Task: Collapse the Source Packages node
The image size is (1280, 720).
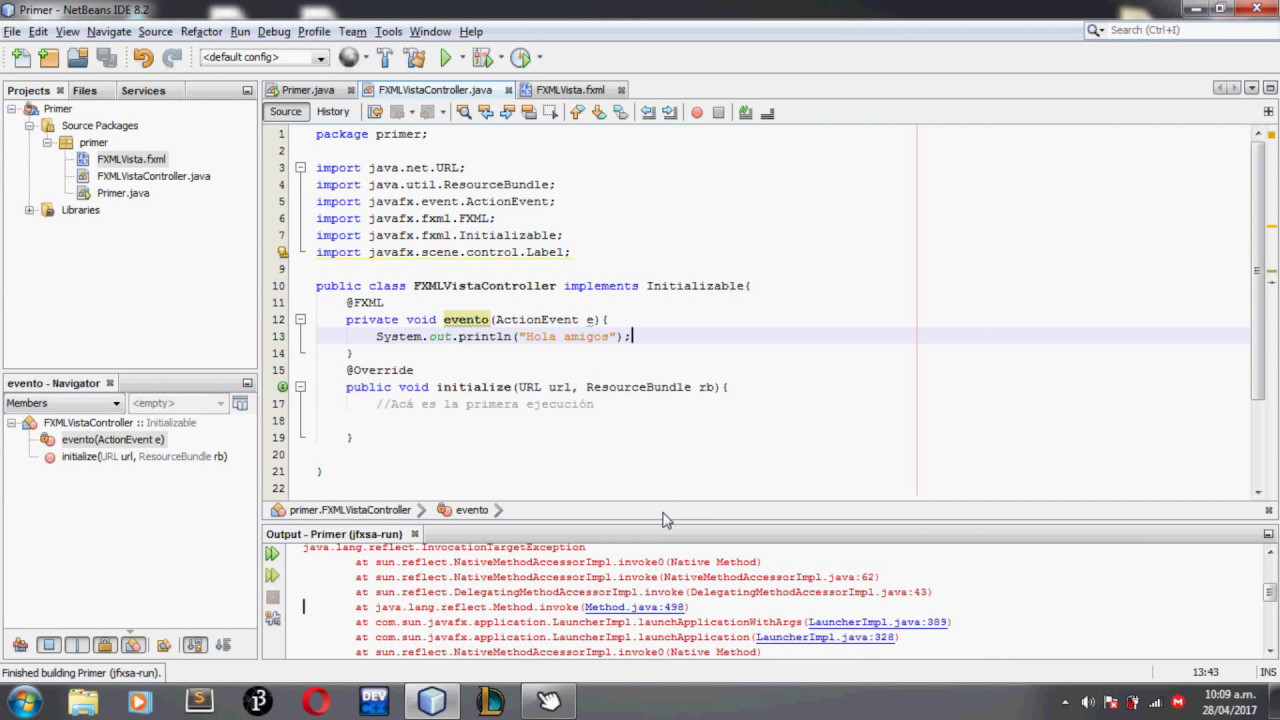Action: [x=30, y=125]
